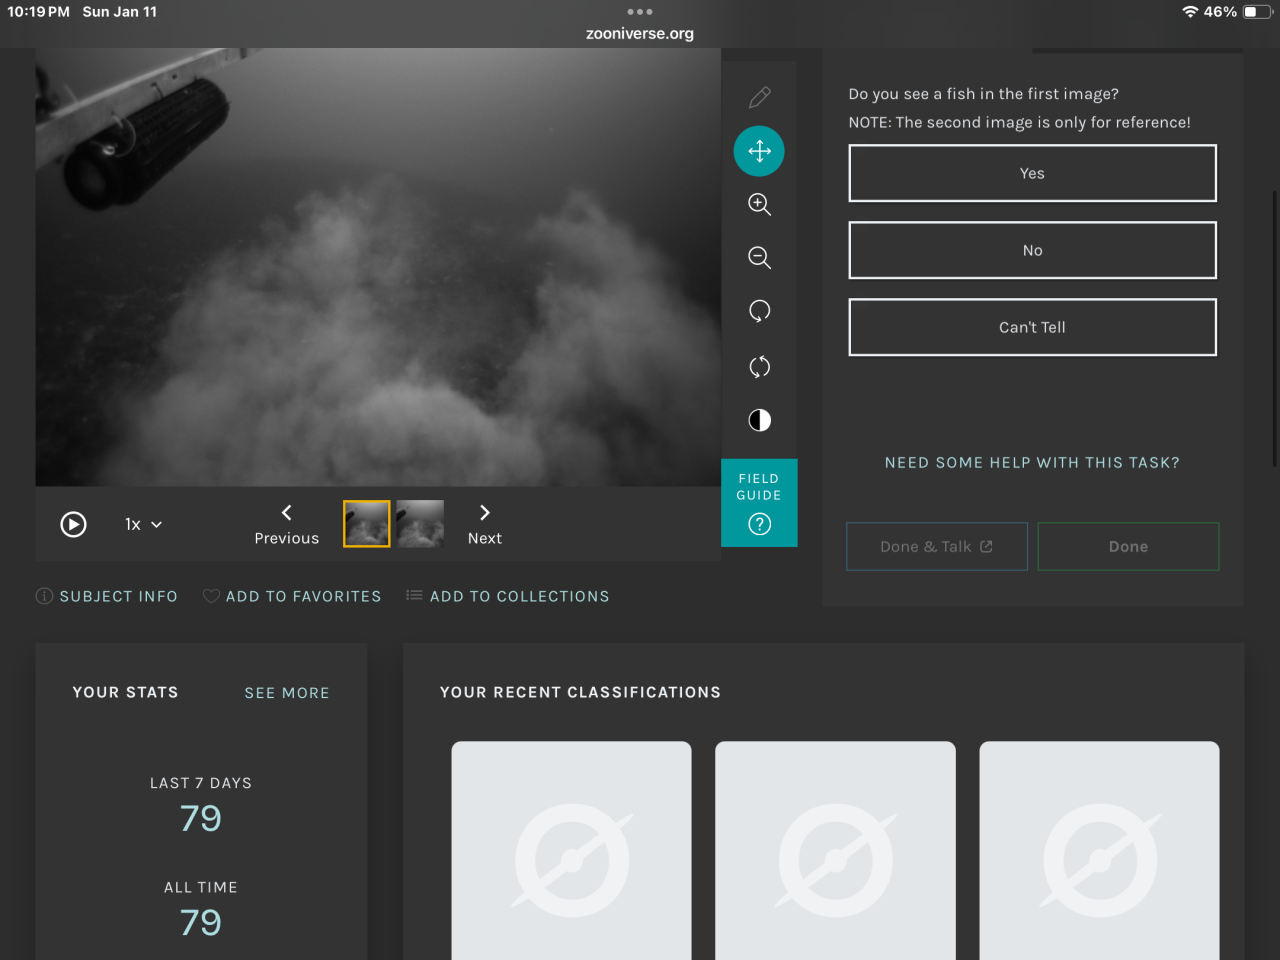Play the image sequence
Image resolution: width=1280 pixels, height=960 pixels.
point(73,524)
